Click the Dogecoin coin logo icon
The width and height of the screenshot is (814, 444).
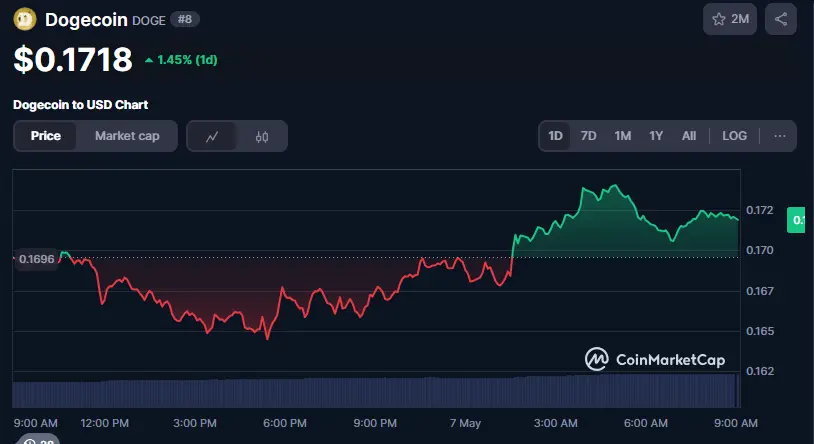(x=24, y=20)
